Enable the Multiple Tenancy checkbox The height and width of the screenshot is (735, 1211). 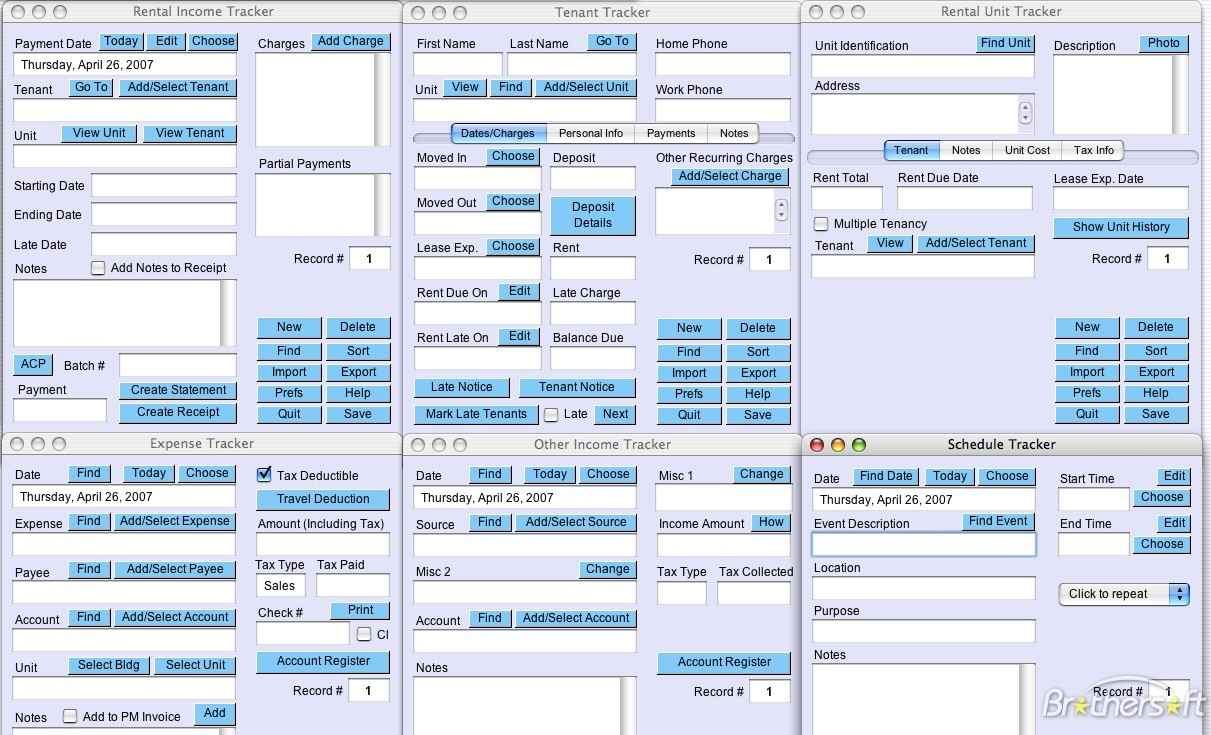822,223
